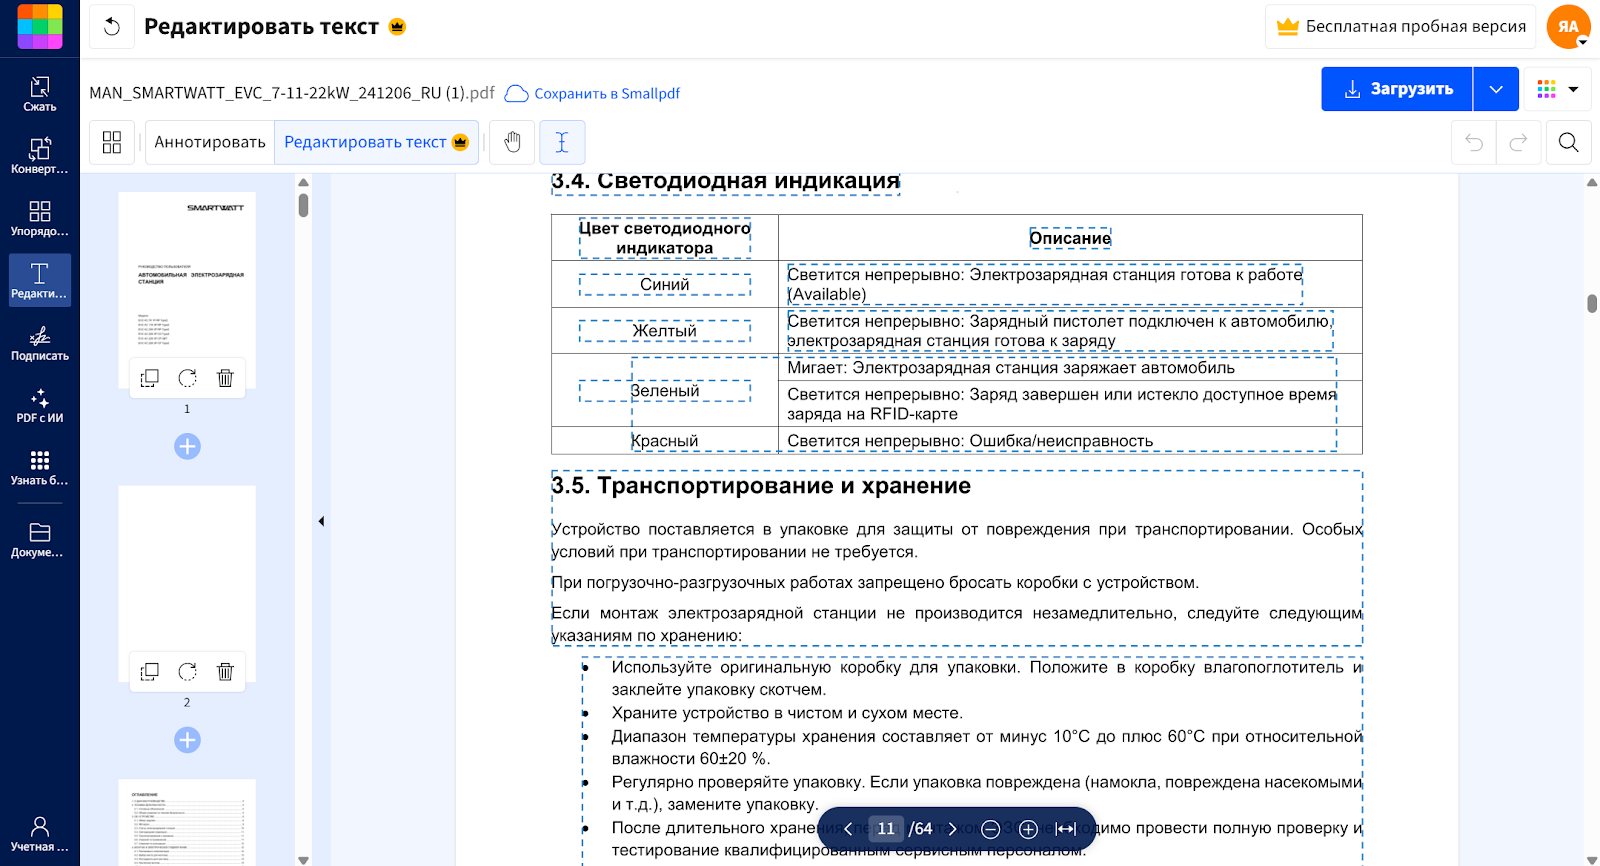The height and width of the screenshot is (866, 1600).
Task: Open the Organize (Упорядо…) tool
Action: 40,219
